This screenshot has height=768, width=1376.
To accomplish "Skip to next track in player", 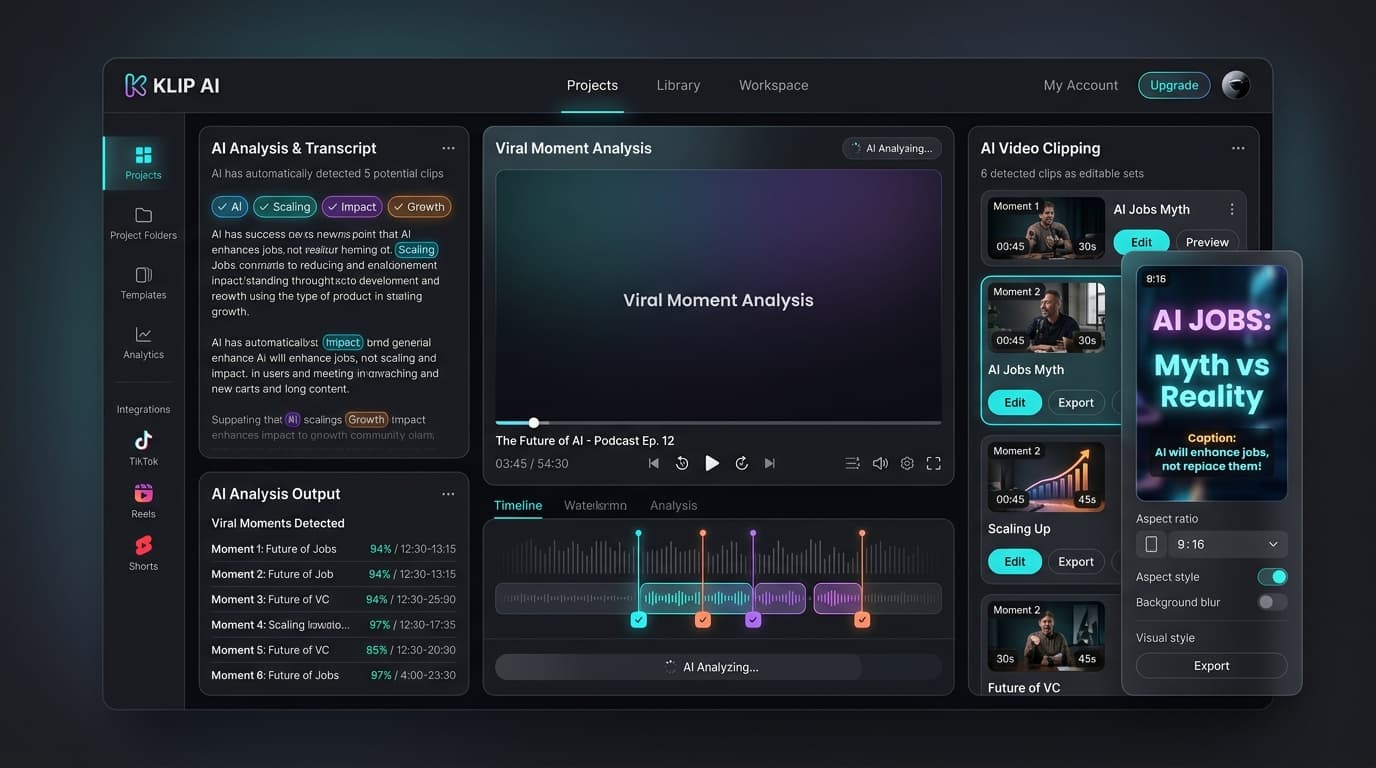I will [x=770, y=463].
